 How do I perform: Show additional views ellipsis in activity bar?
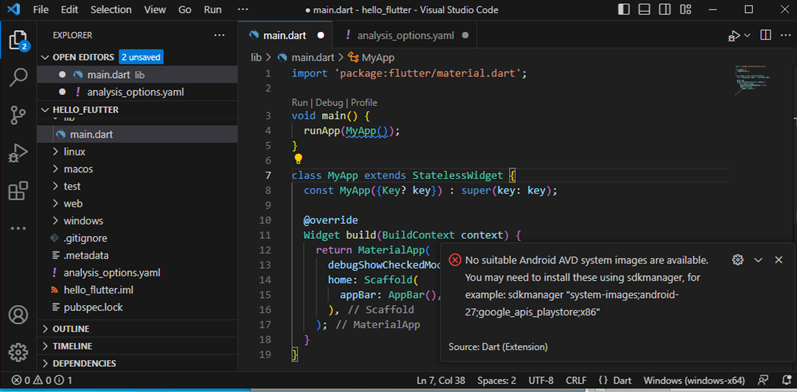click(18, 228)
